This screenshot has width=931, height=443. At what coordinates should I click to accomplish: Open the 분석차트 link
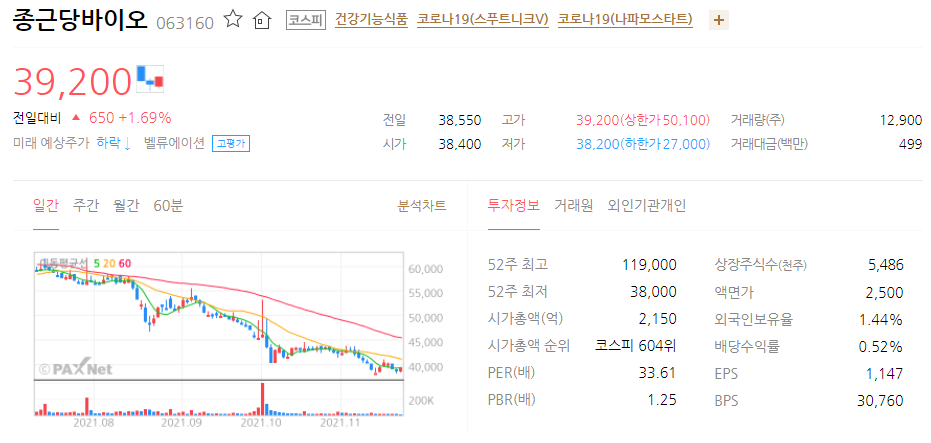pos(422,206)
